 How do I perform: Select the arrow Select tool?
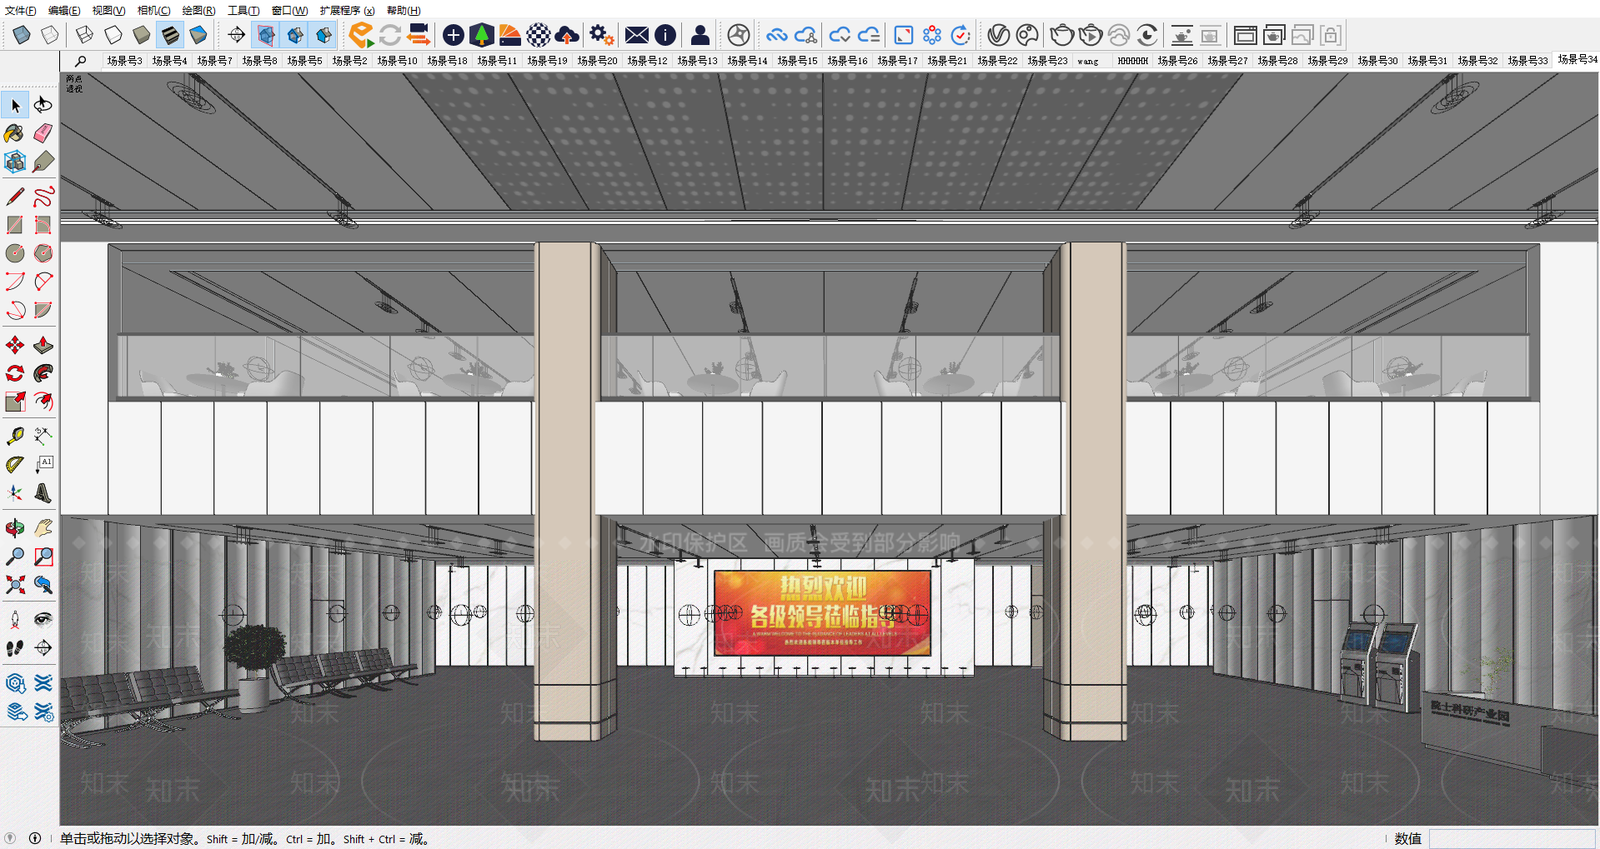pos(15,105)
